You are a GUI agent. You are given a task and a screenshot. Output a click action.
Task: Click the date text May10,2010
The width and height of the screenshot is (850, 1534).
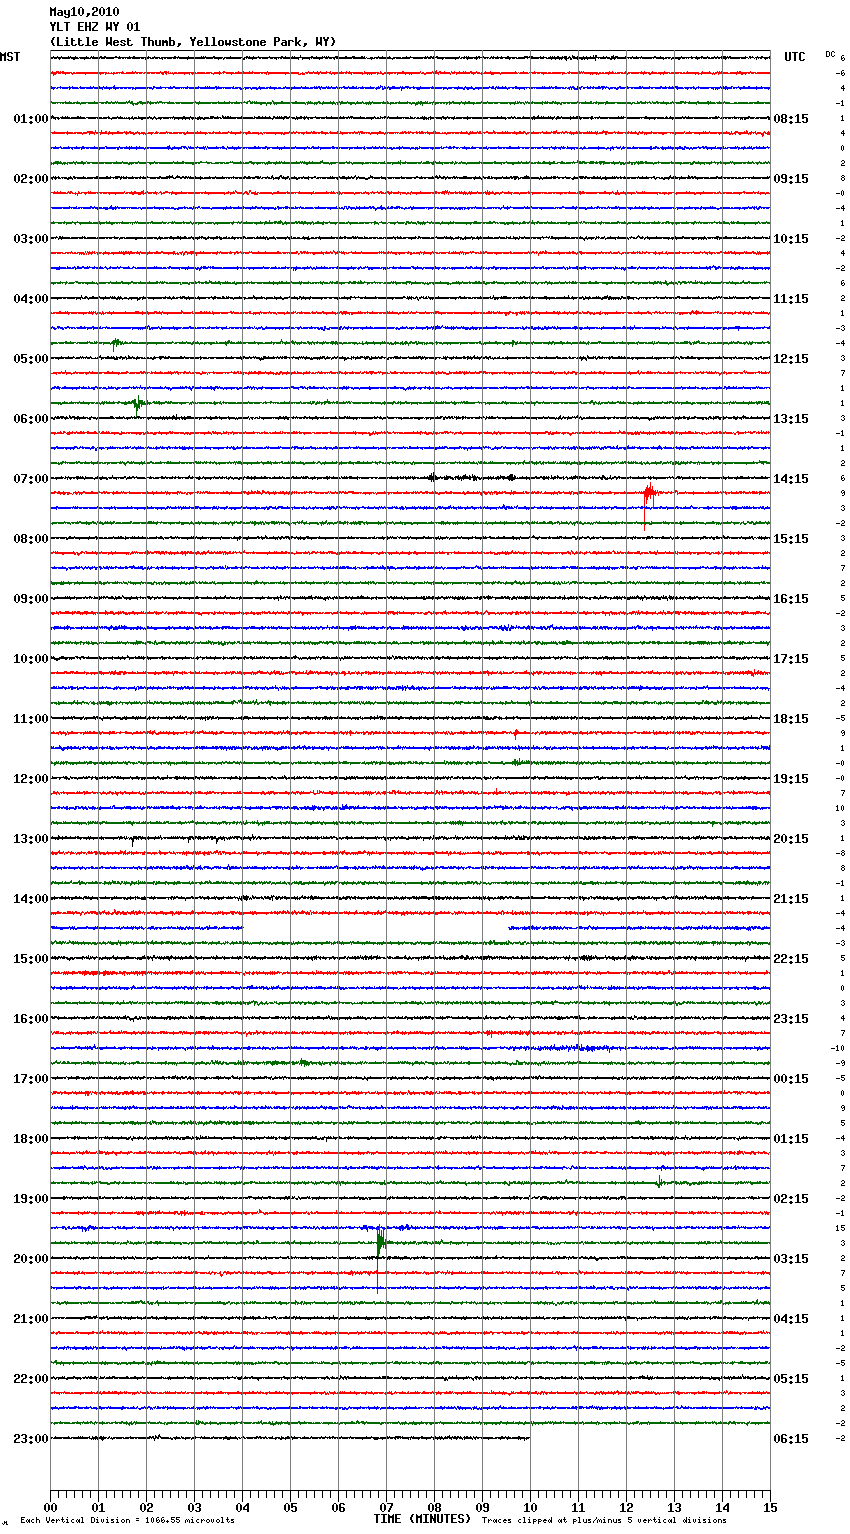tap(84, 12)
